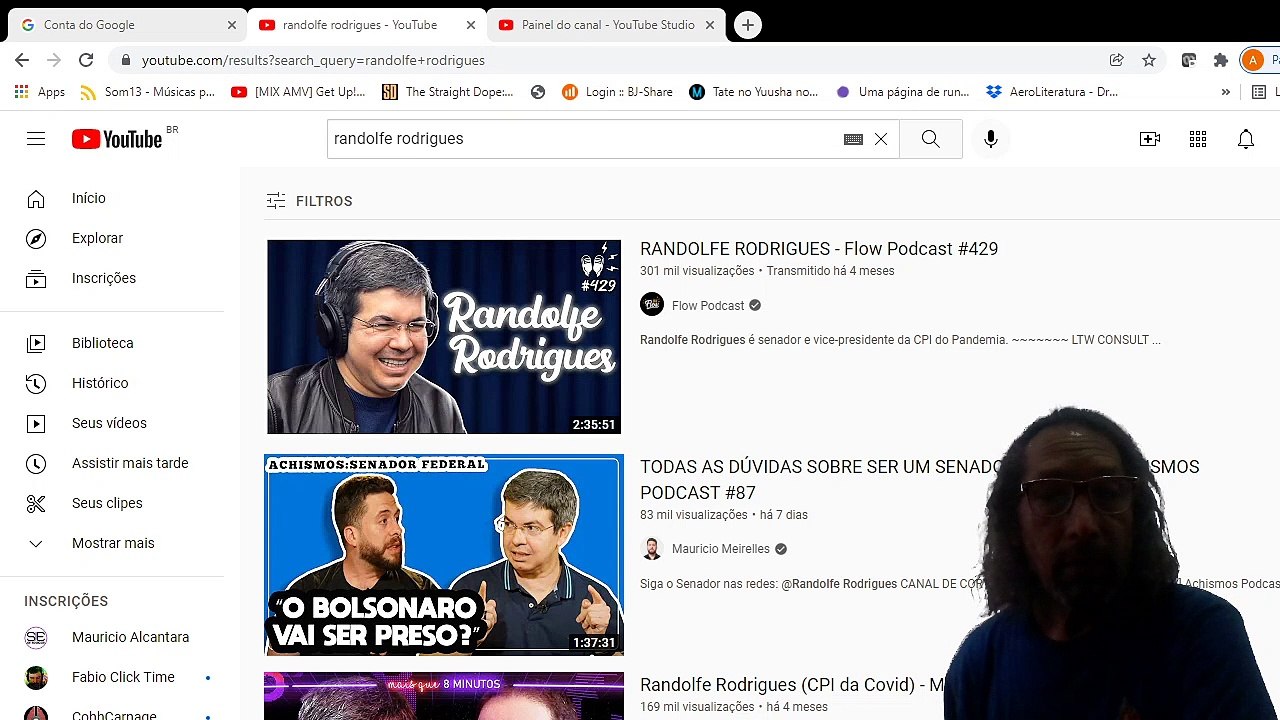Open Inscrições in the sidebar
The width and height of the screenshot is (1280, 720).
pos(112,278)
